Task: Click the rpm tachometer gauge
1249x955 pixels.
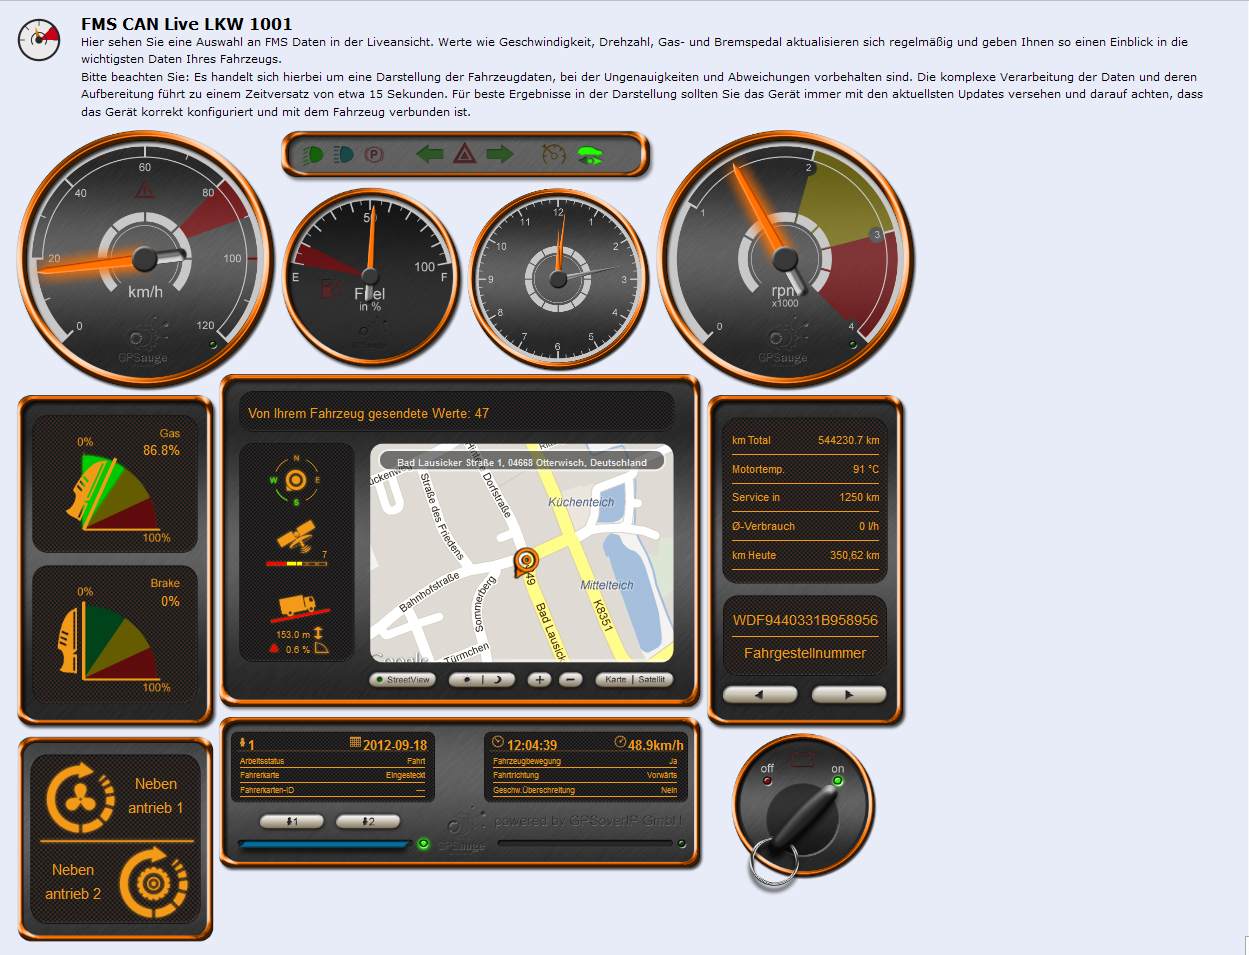Action: pyautogui.click(x=785, y=259)
